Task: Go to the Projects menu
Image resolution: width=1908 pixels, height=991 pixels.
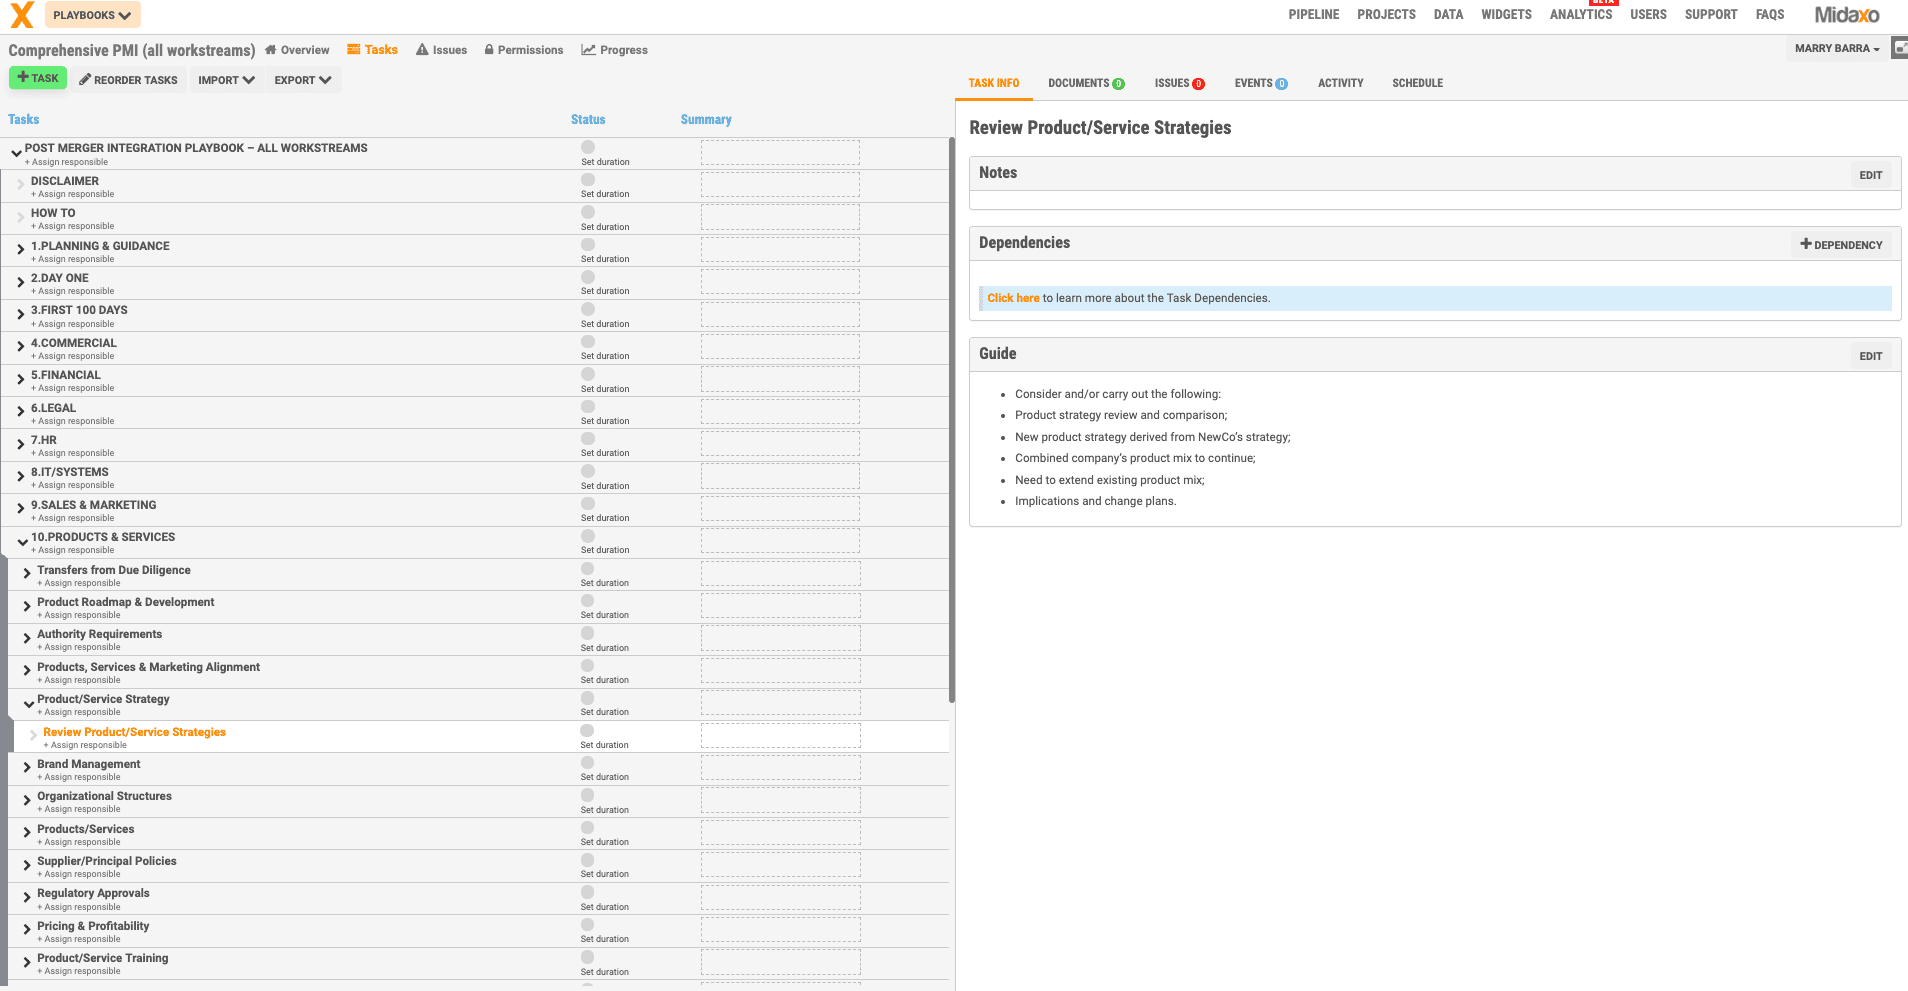Action: click(x=1386, y=15)
